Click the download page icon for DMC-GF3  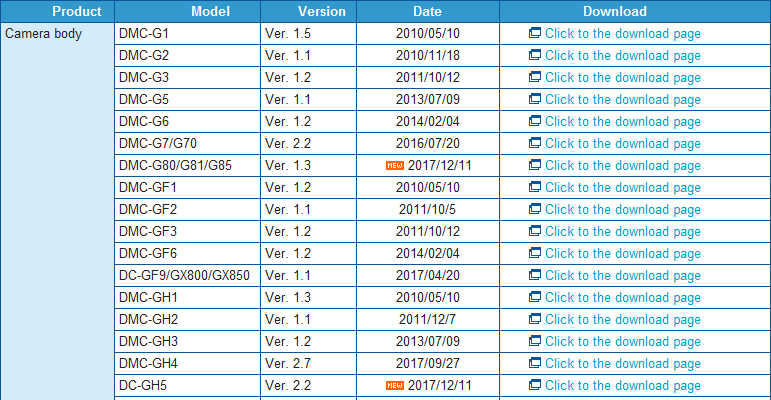point(534,231)
